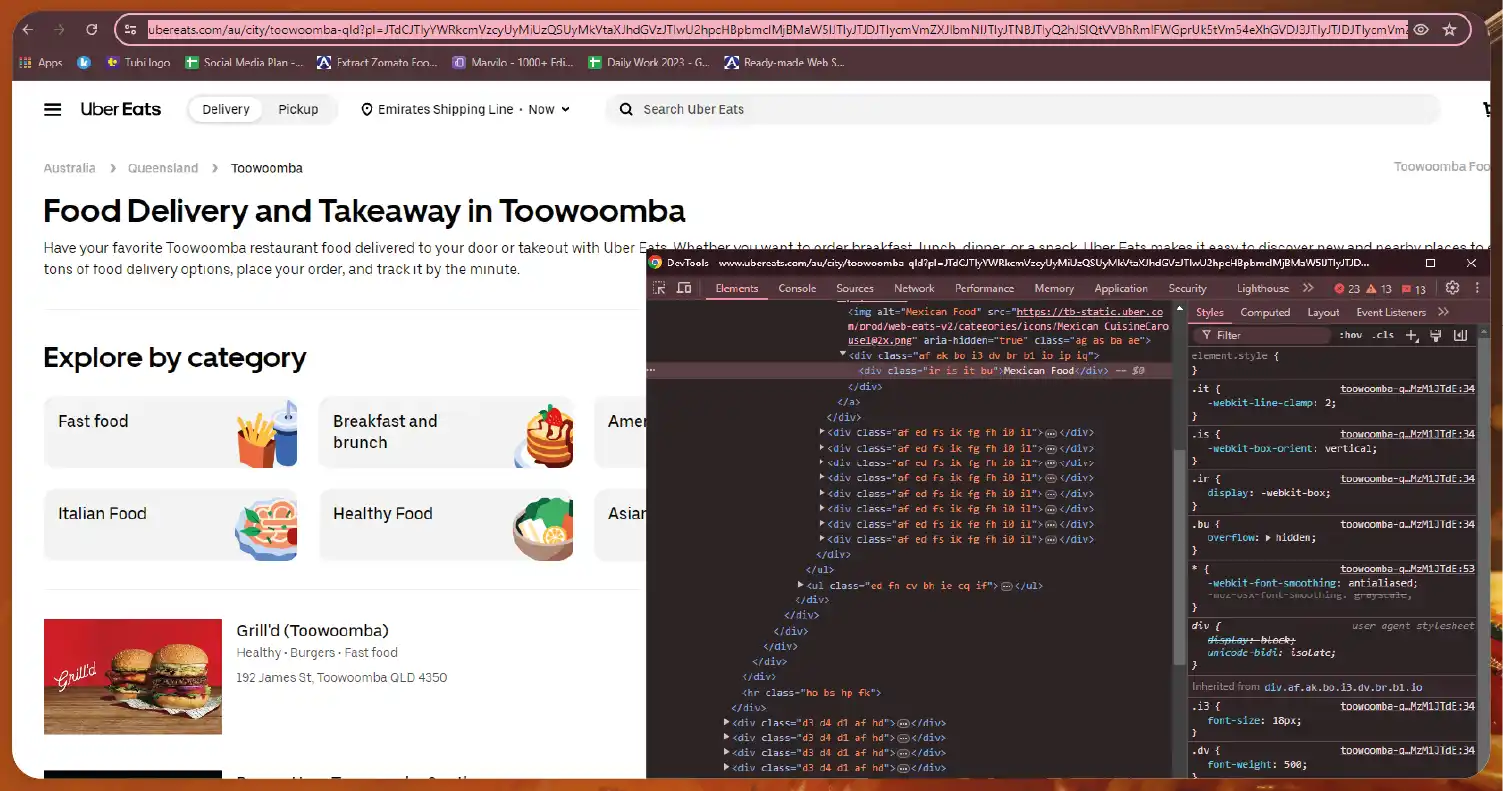Go to the Australia breadcrumb

point(69,168)
